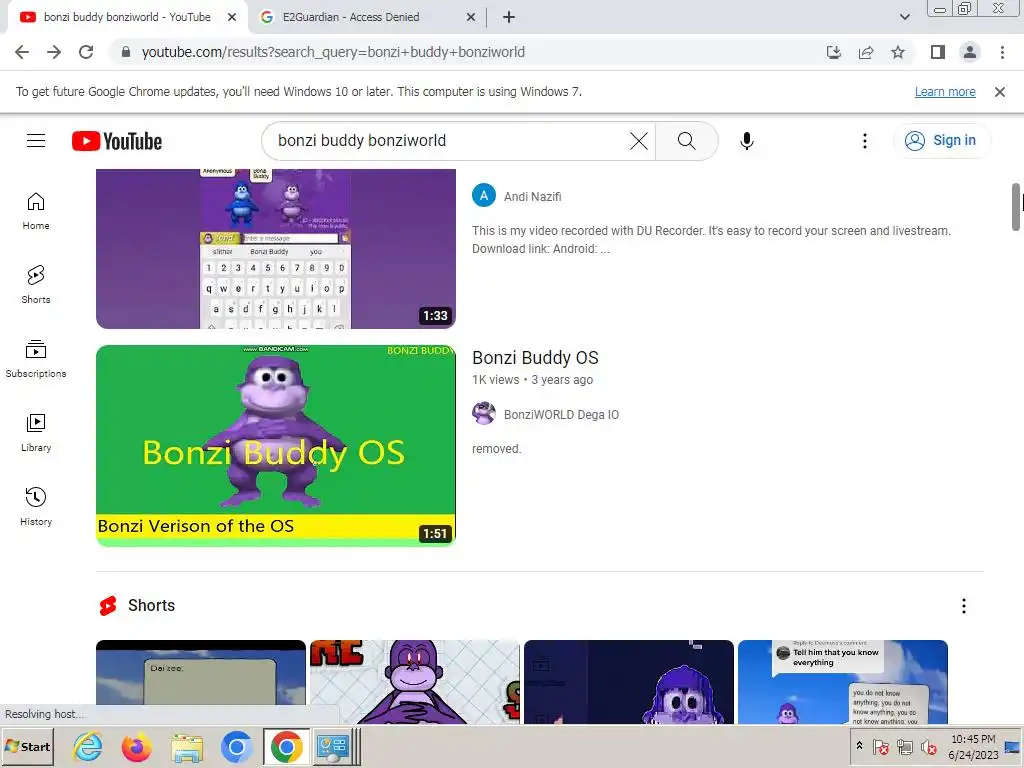Run search with the magnifier button
Screen dimensions: 1024x768
coord(686,140)
